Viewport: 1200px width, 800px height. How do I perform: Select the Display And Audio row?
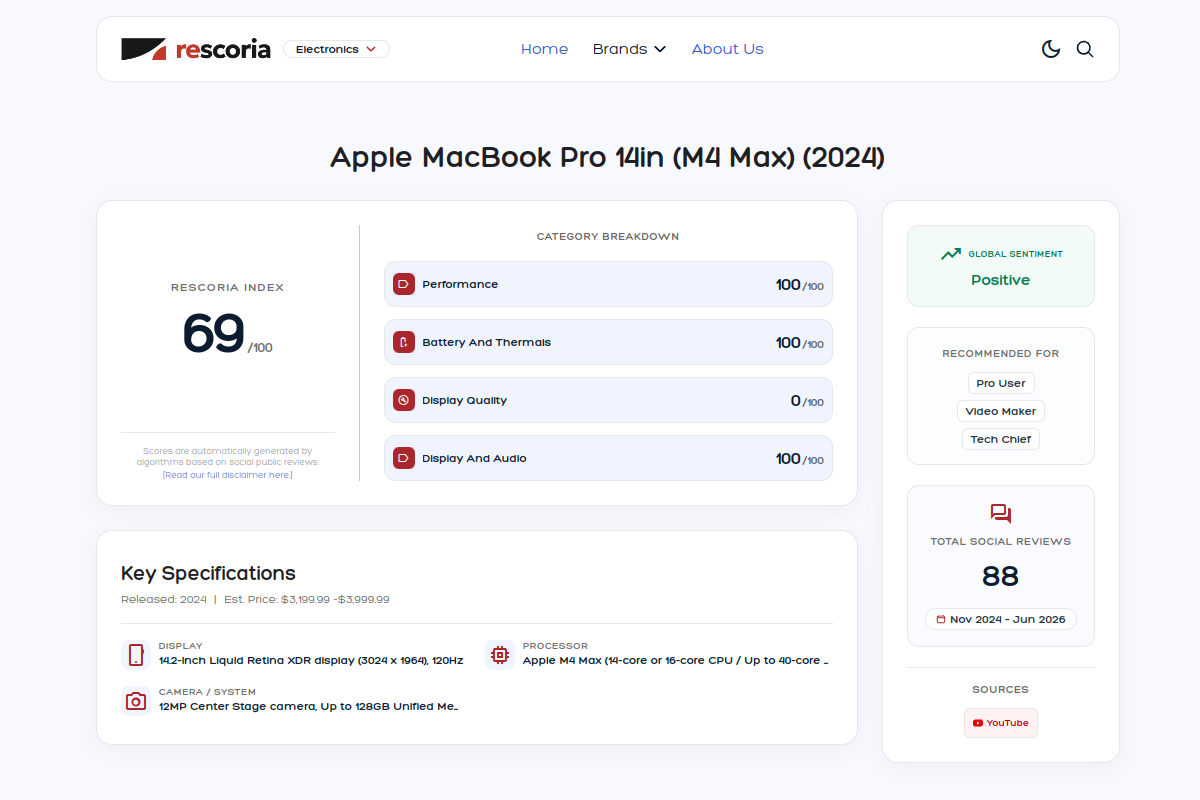608,458
